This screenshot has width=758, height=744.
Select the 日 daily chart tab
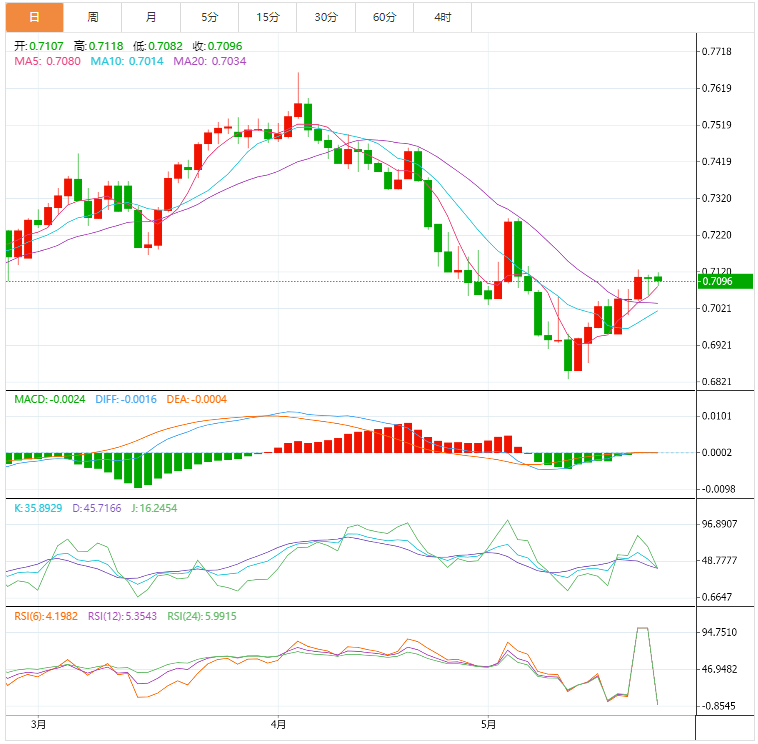pos(34,17)
